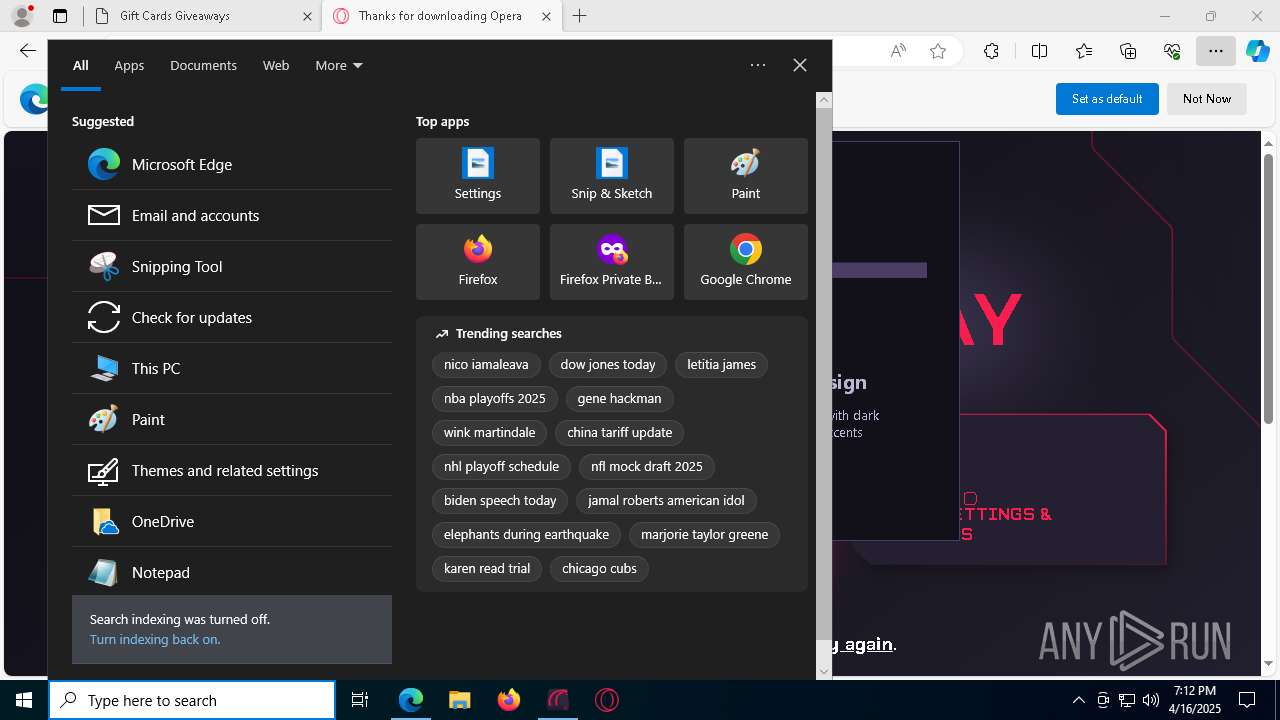The width and height of the screenshot is (1280, 720).
Task: Switch to Apps search tab
Action: 129,65
